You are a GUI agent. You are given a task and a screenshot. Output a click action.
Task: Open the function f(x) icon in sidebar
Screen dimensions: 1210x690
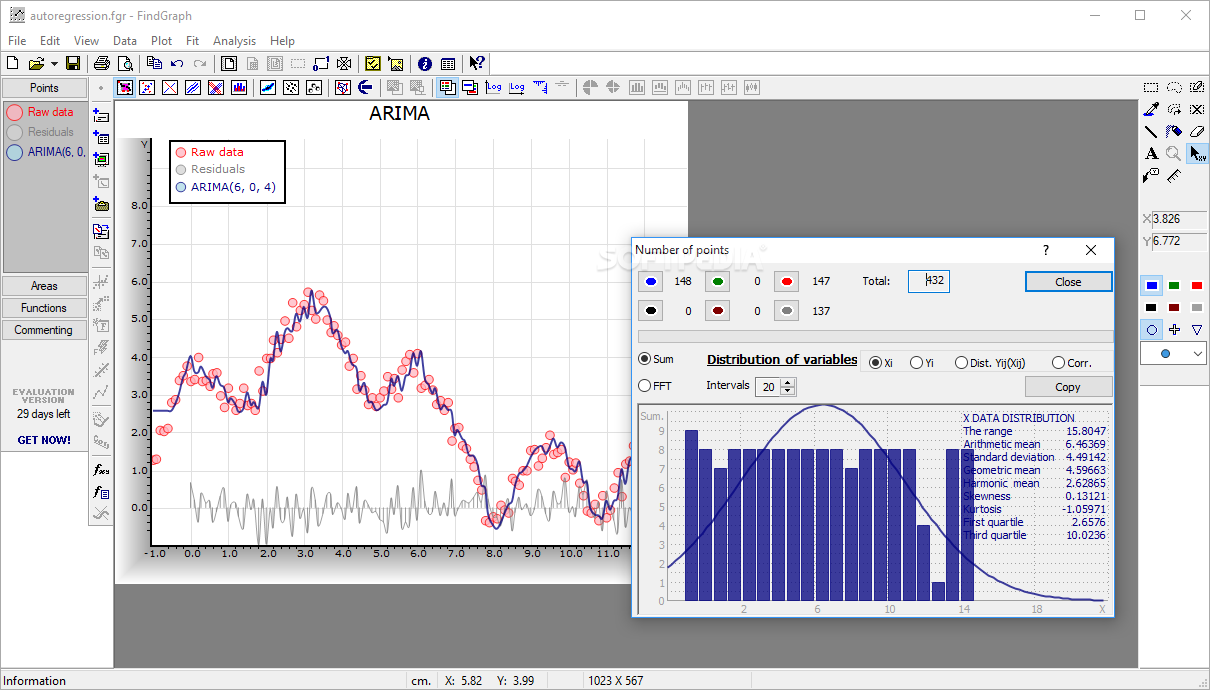click(101, 469)
